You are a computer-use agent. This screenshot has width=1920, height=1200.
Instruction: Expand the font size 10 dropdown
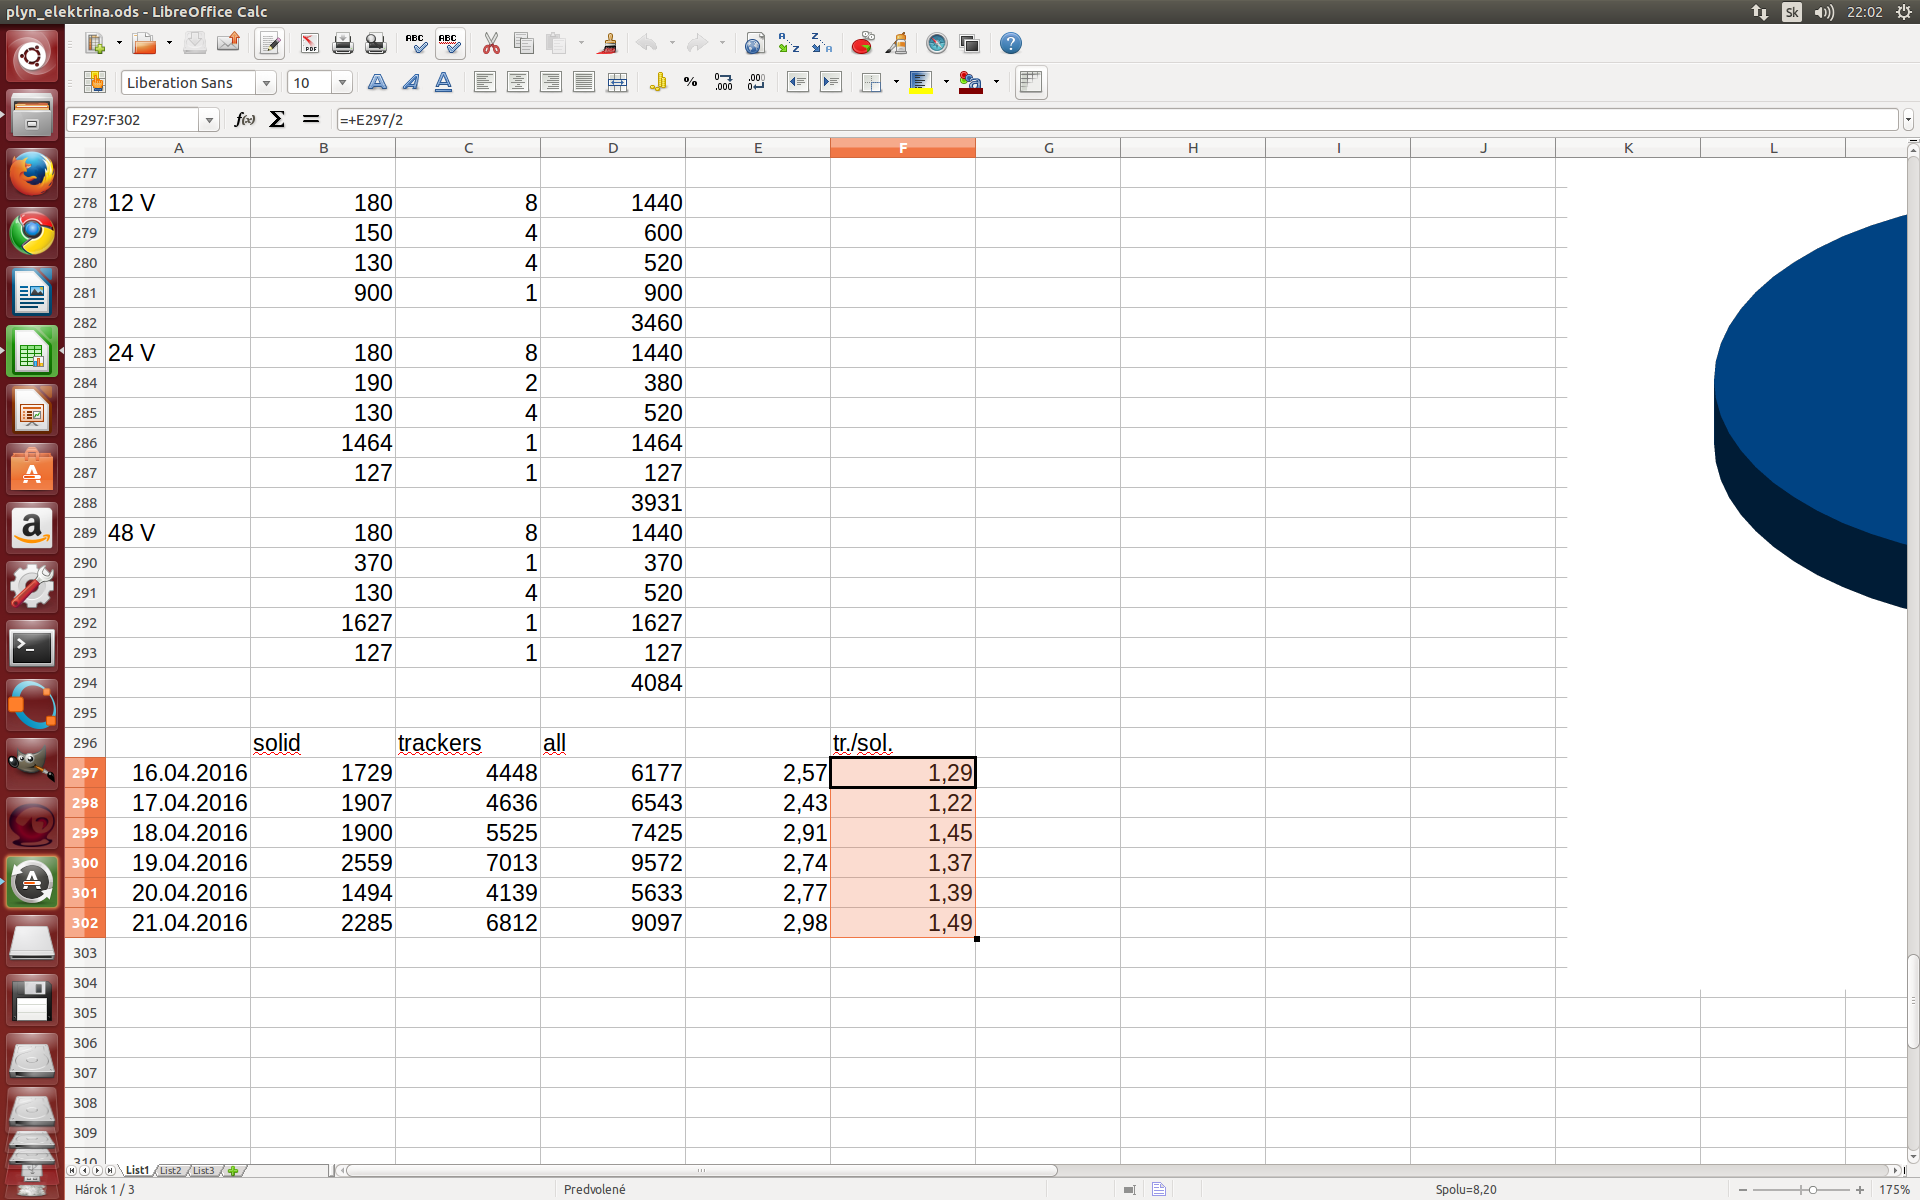[x=342, y=83]
